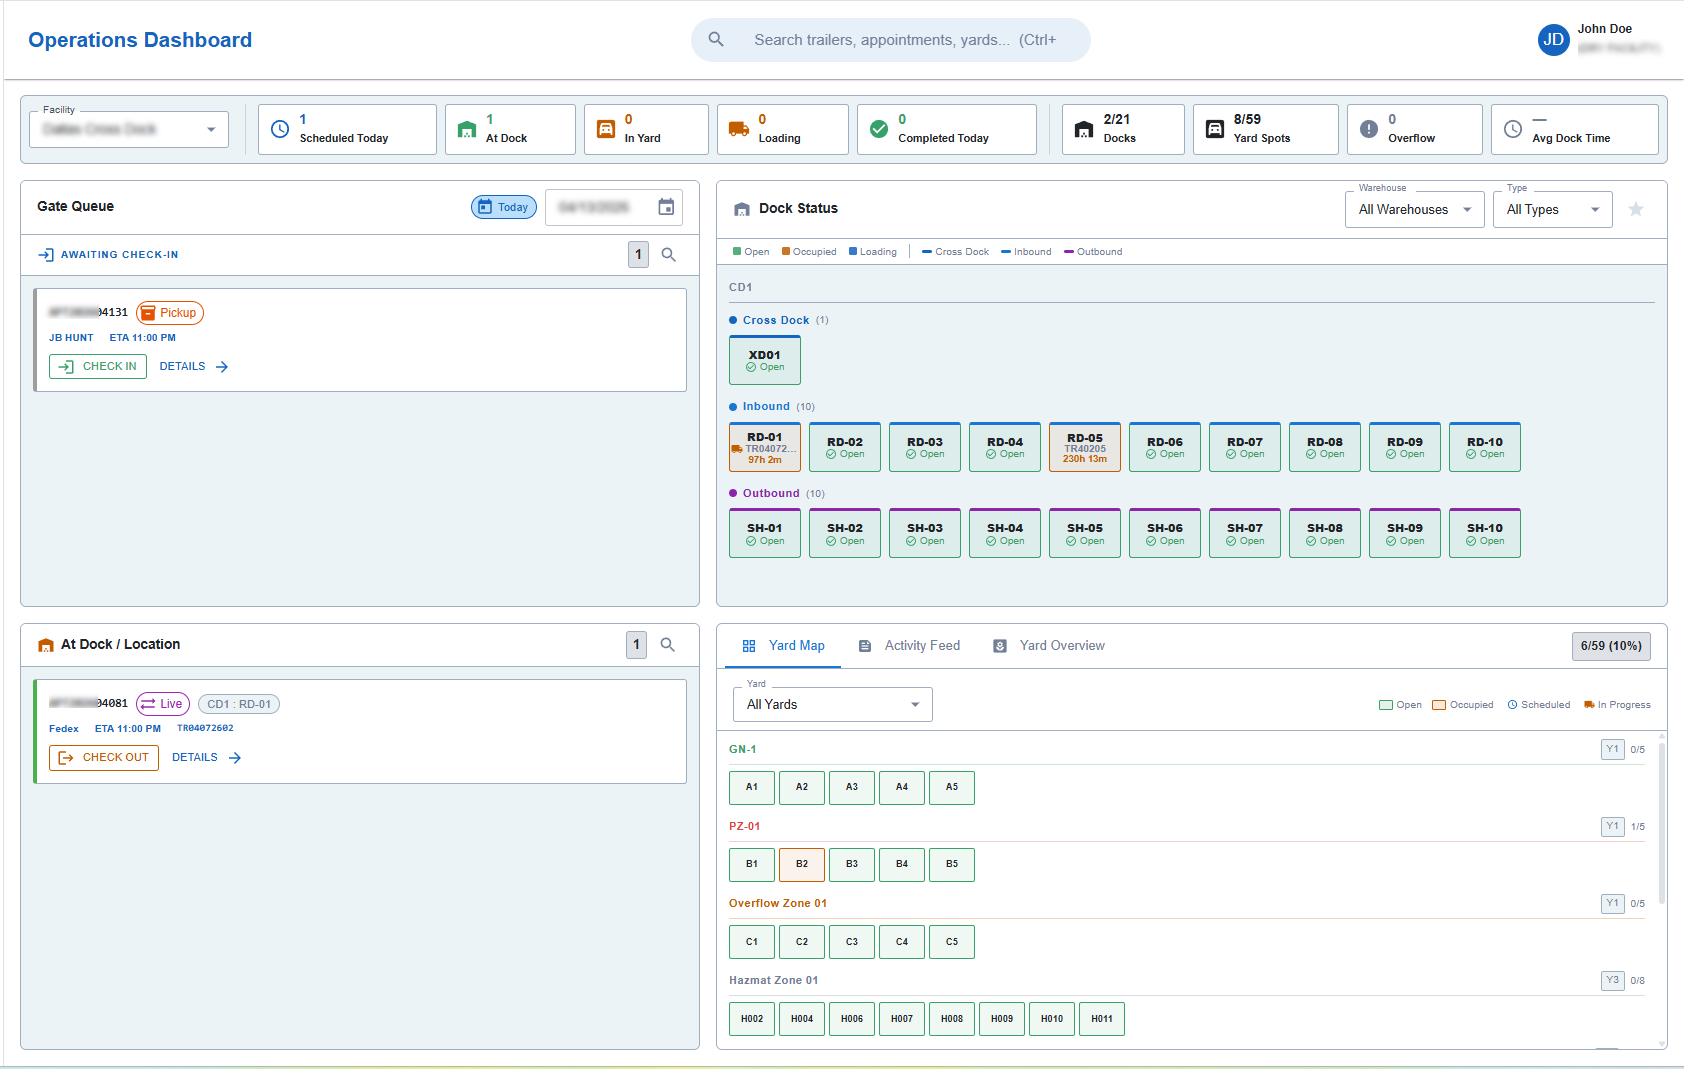The height and width of the screenshot is (1069, 1684).
Task: Click the Live toggle on the Fedex trailer card
Action: pos(162,703)
